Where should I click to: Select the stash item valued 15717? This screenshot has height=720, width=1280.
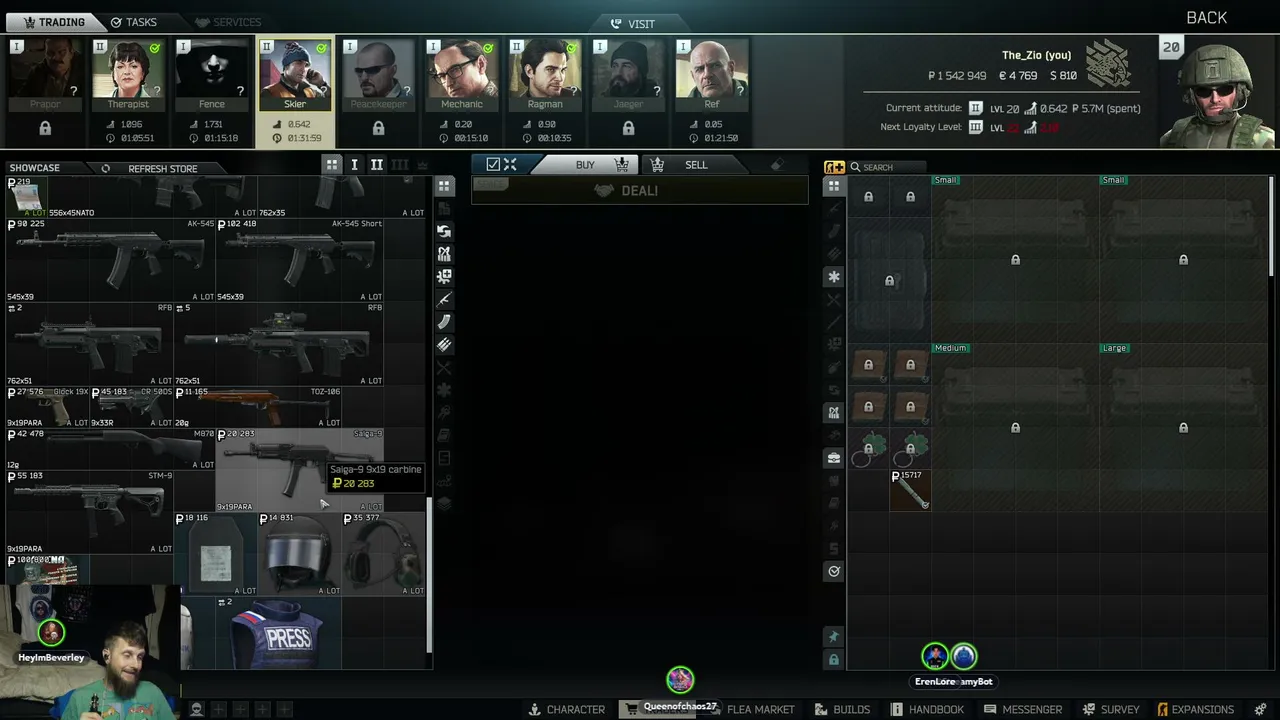[910, 490]
